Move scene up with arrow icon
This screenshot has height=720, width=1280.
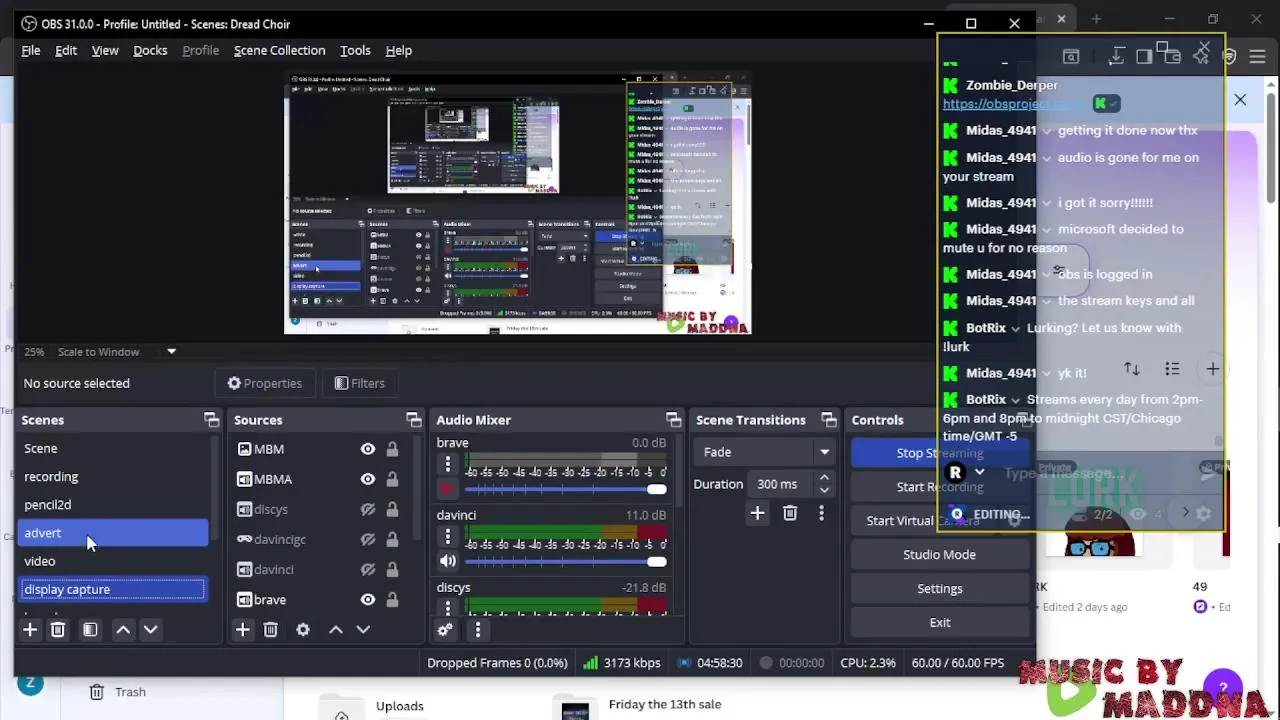(x=123, y=629)
